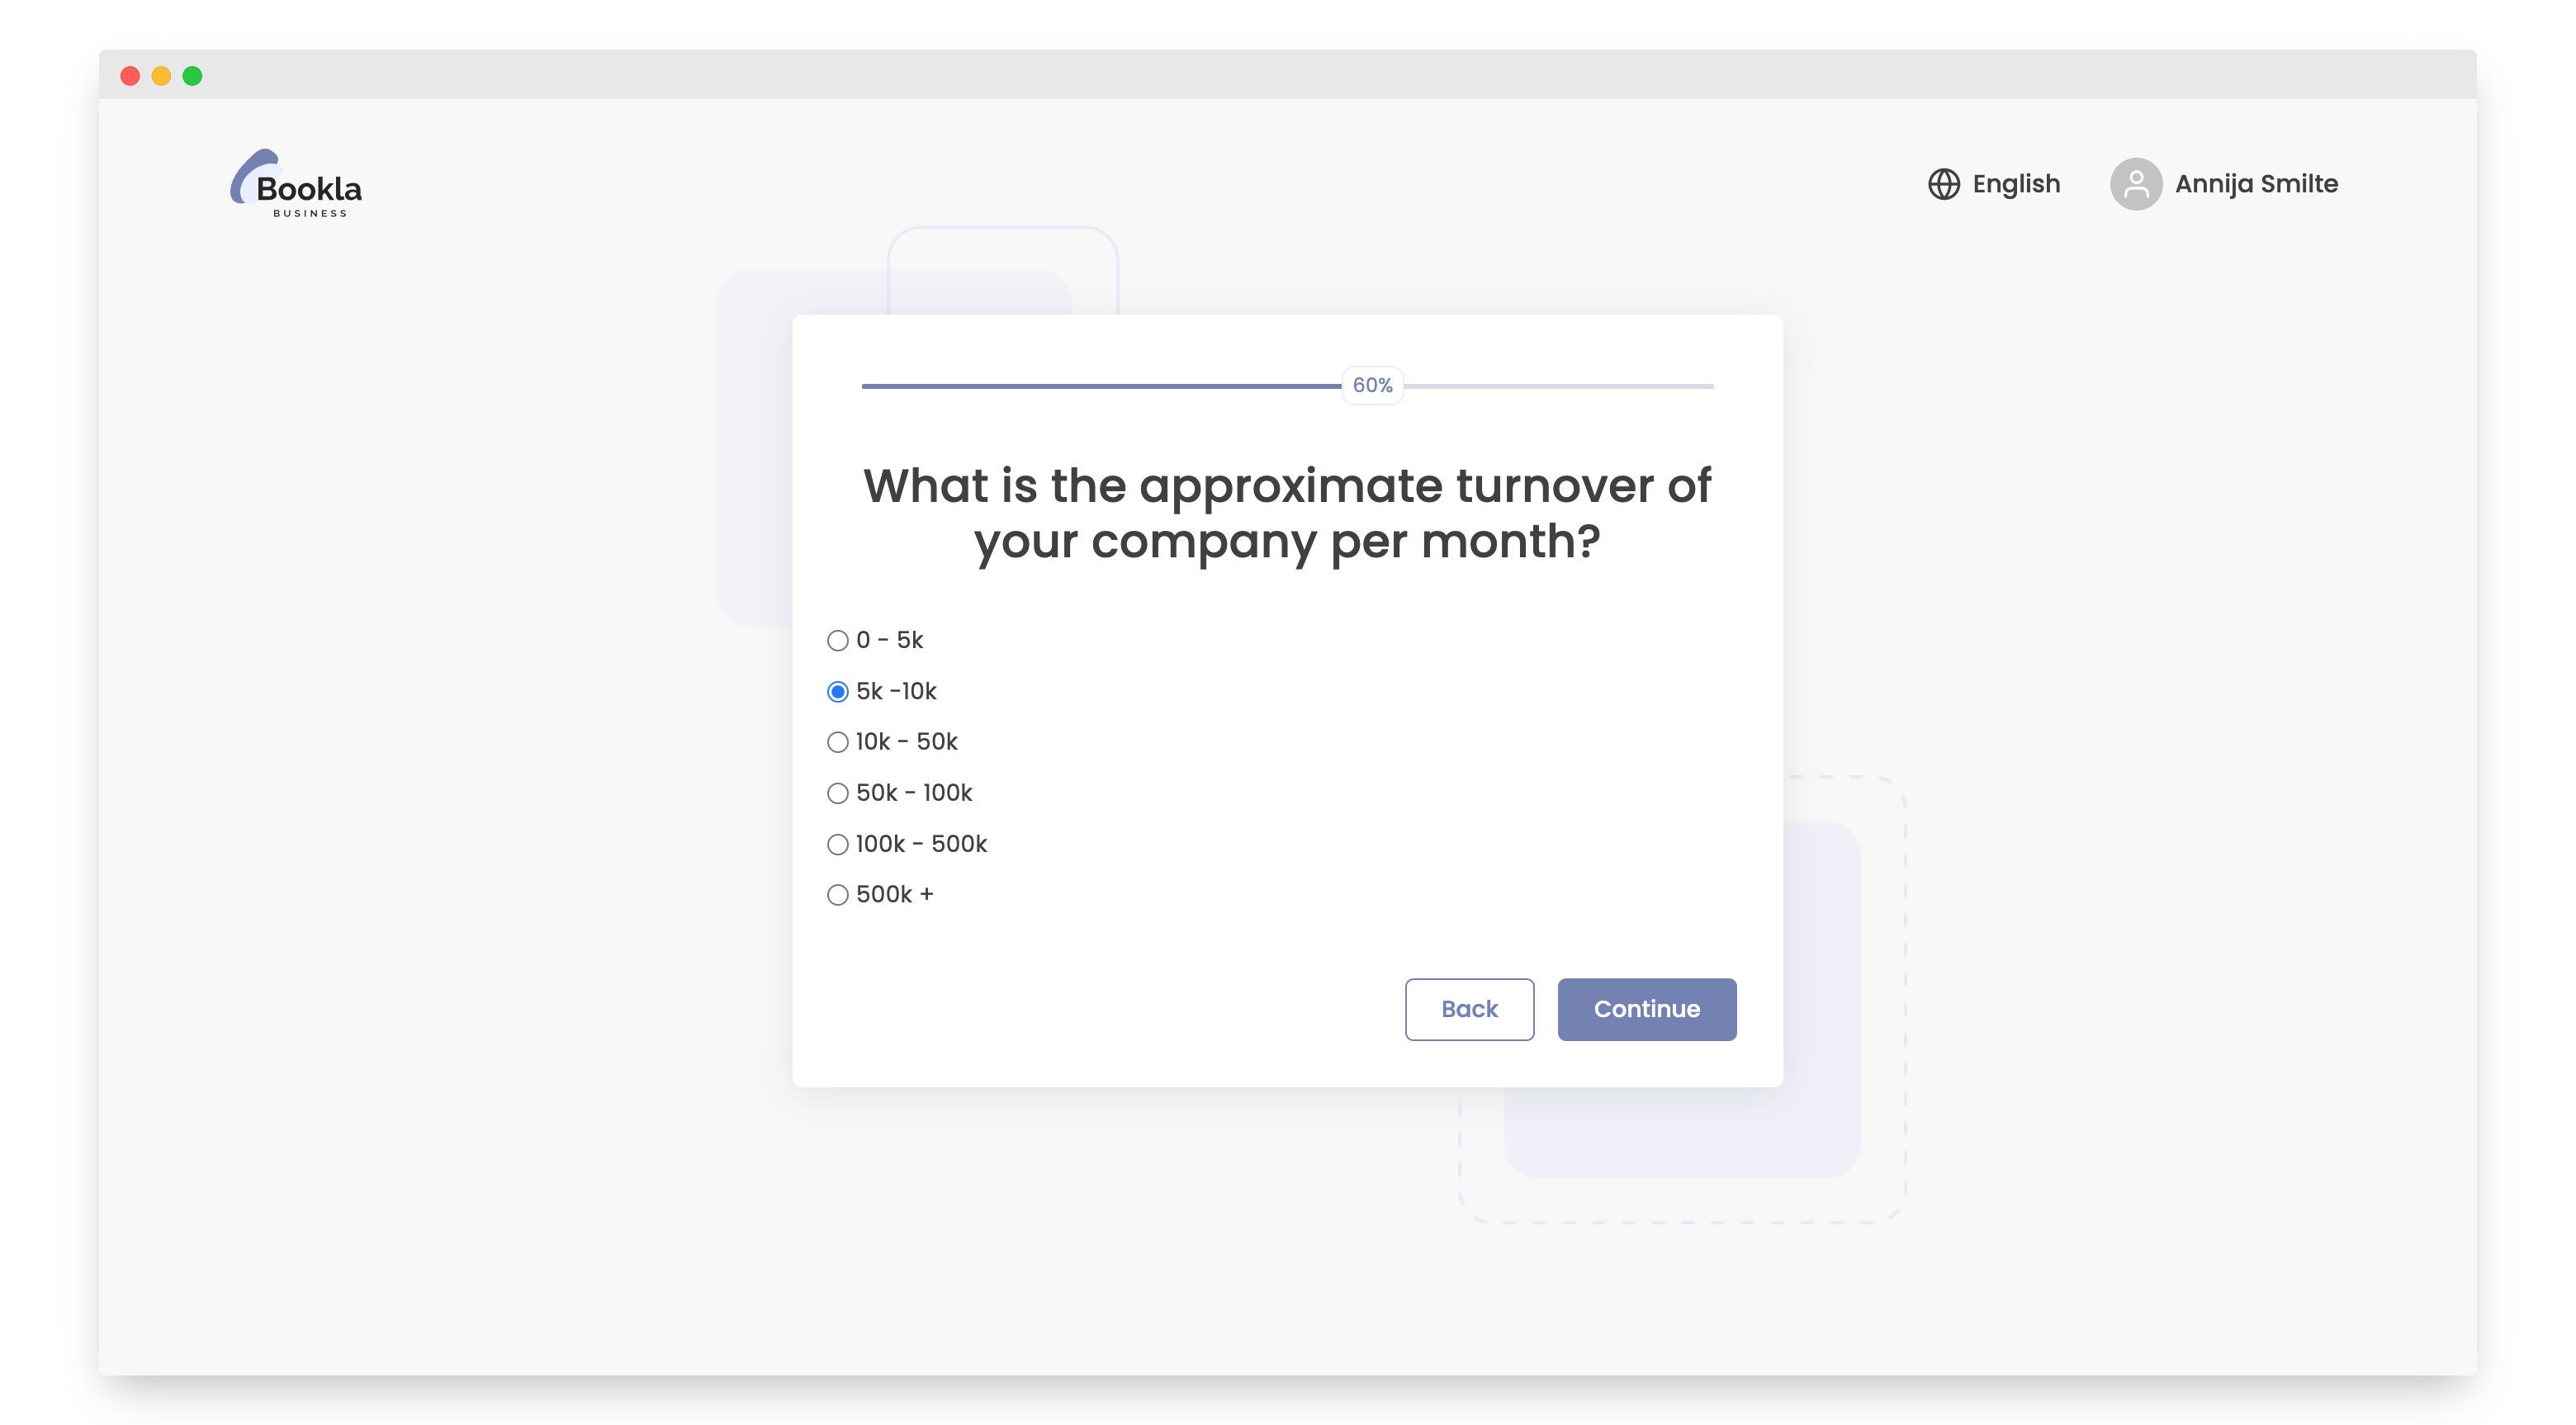2576x1425 pixels.
Task: Go back with the Back button
Action: [1468, 1009]
